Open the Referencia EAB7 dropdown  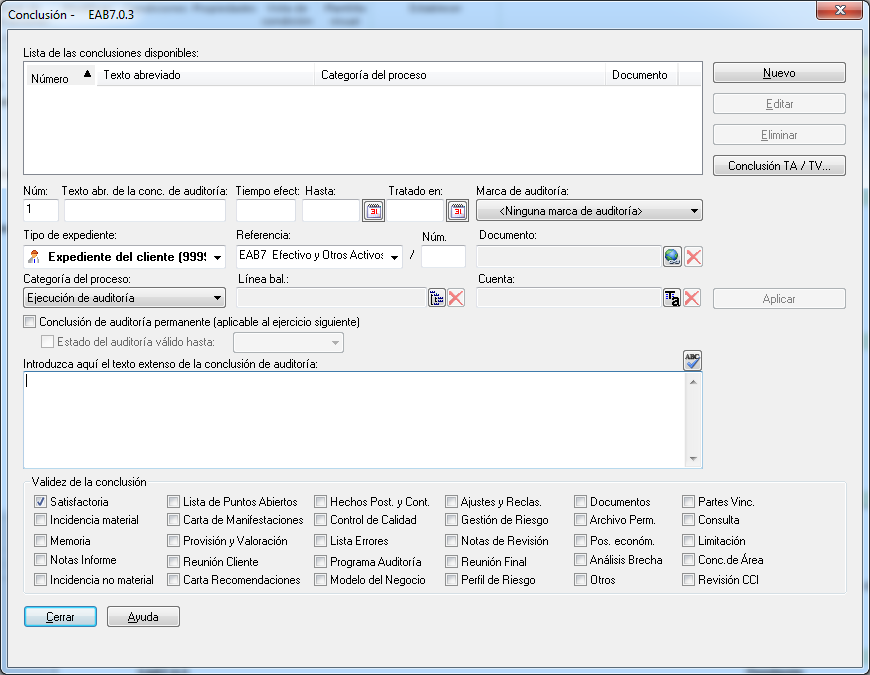pyautogui.click(x=319, y=256)
